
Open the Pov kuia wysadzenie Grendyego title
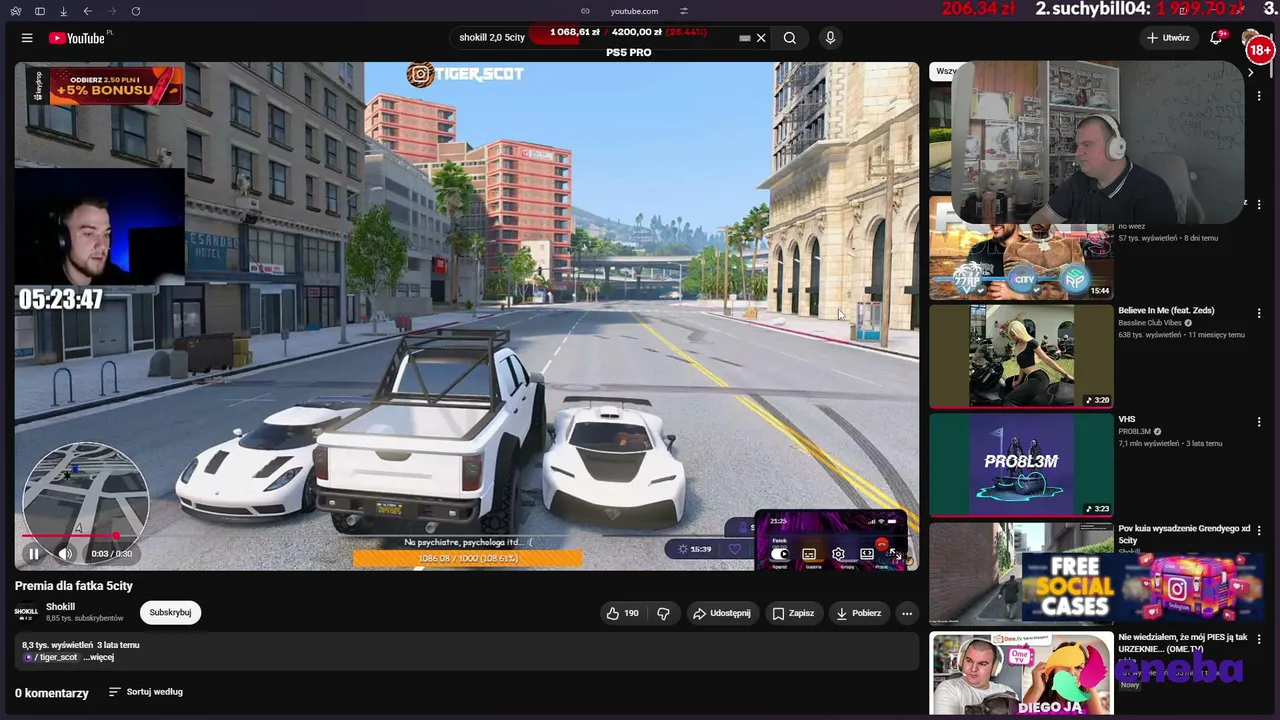pos(1184,534)
